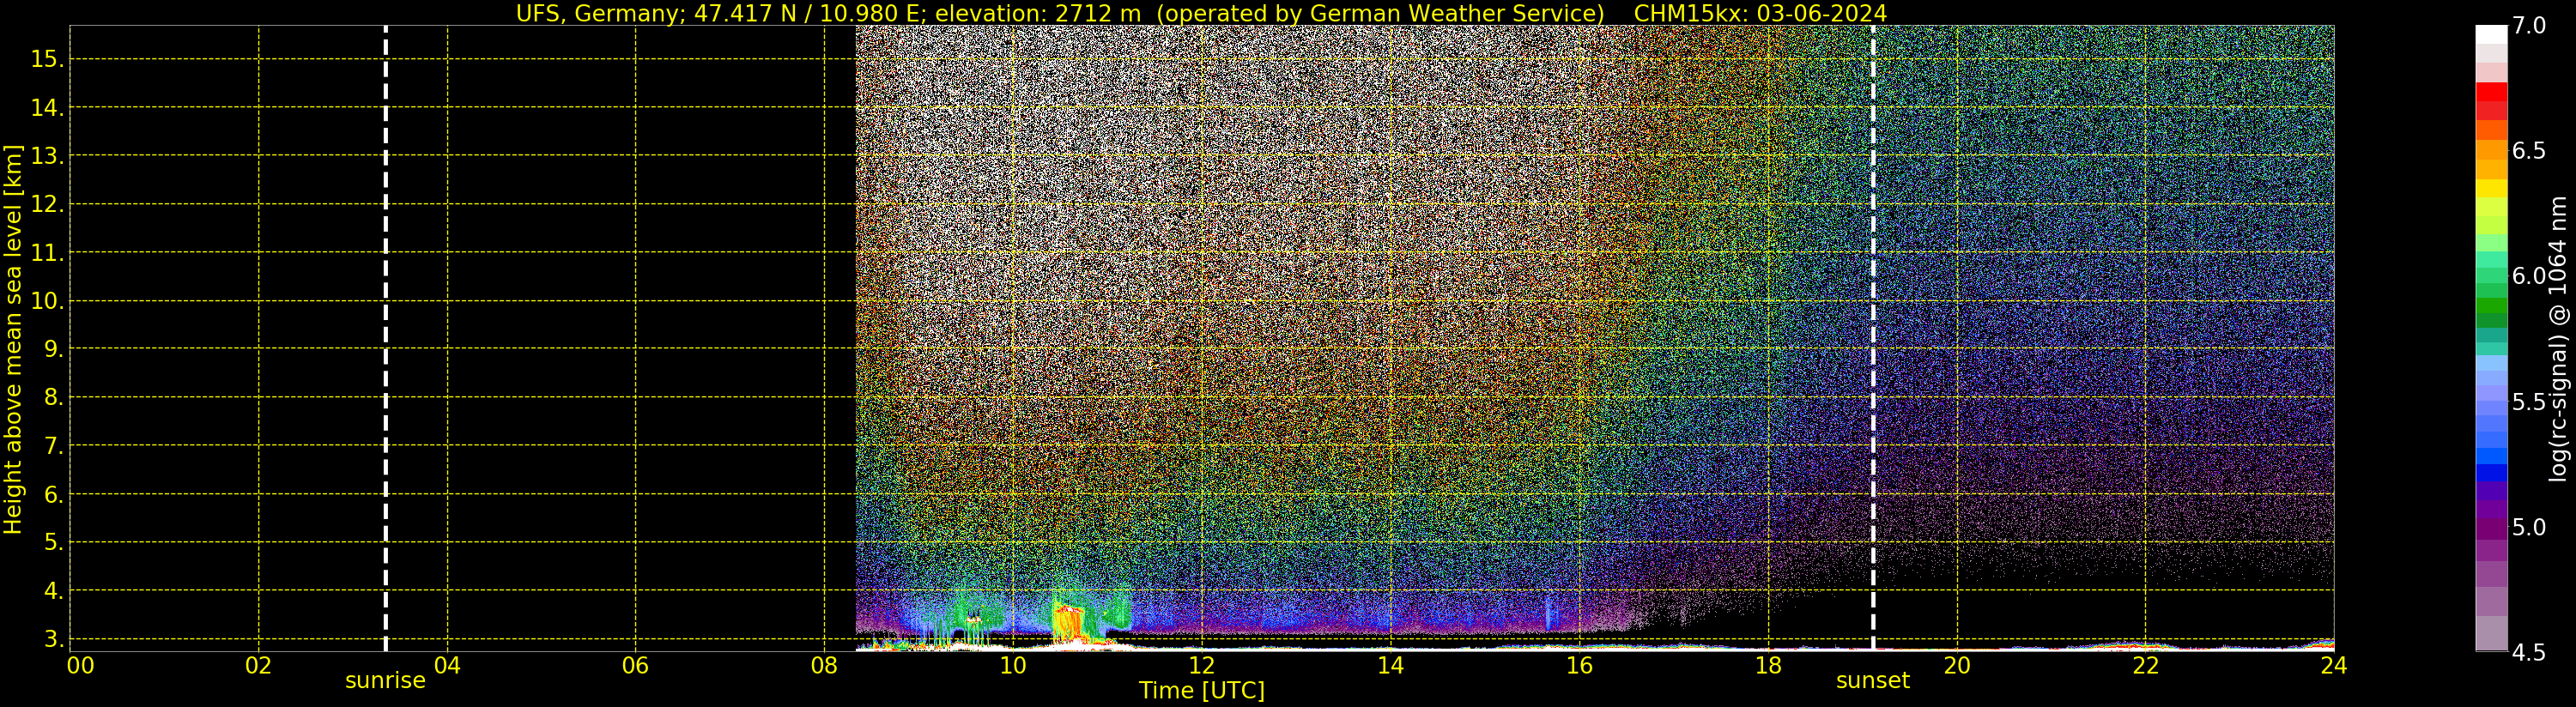This screenshot has width=2576, height=707.
Task: Click the colorbar label "log(rc-signal) @ 1064 nm"
Action: pyautogui.click(x=2558, y=338)
